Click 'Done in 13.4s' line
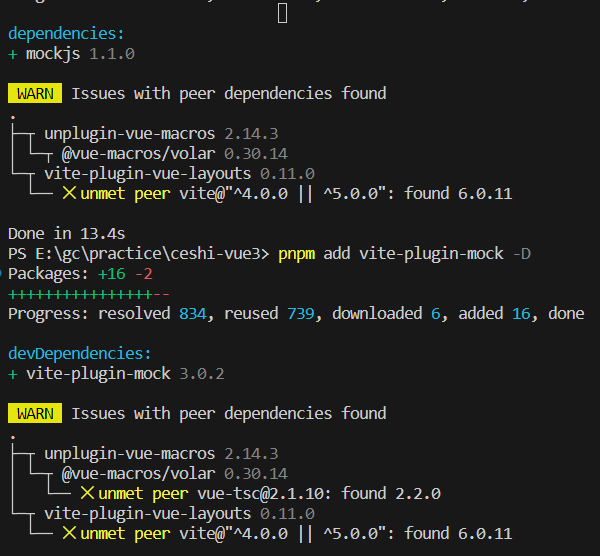600x556 pixels. 67,233
